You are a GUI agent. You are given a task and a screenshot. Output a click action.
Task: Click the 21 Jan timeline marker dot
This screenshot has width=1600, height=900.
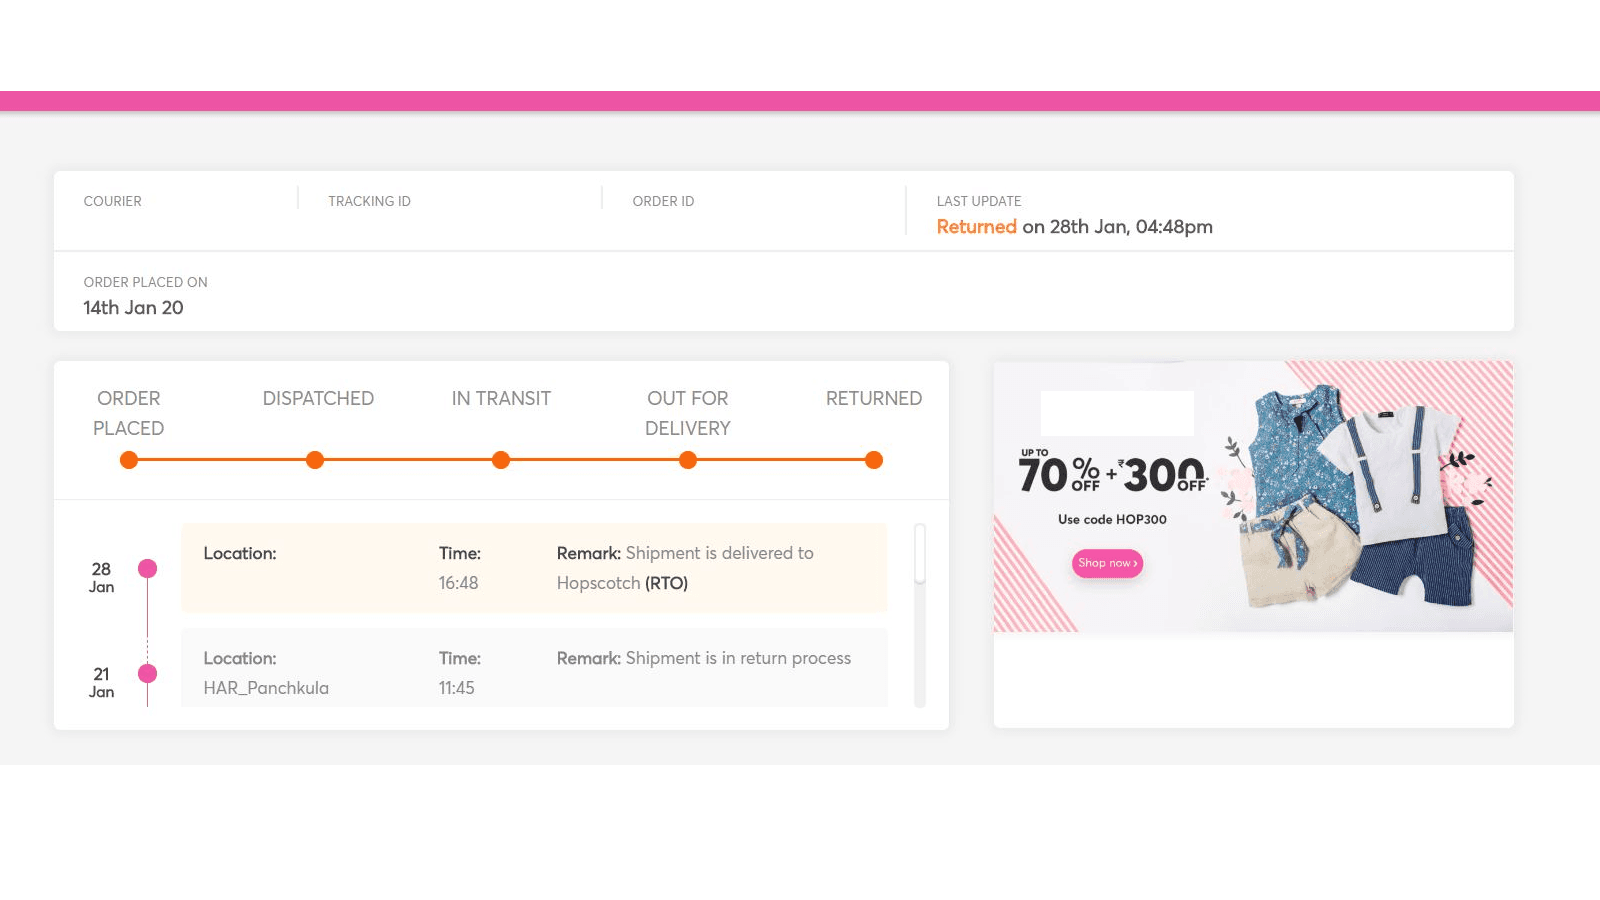pos(148,674)
